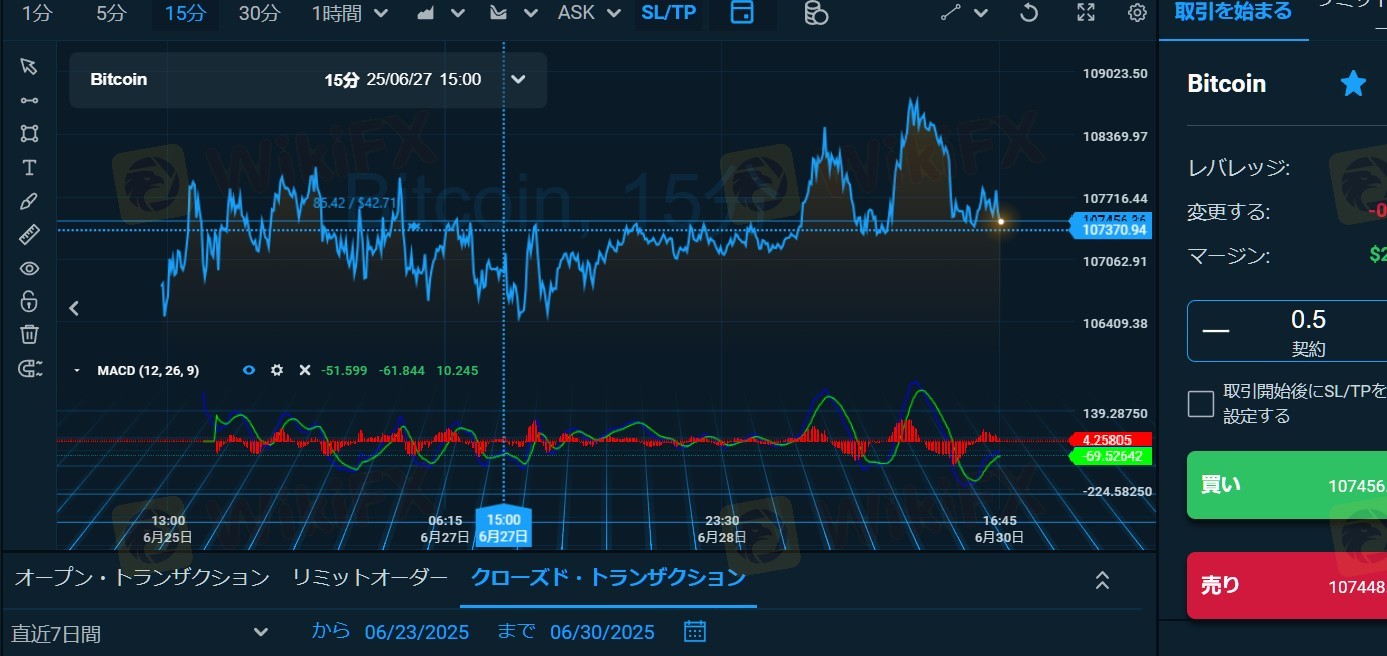This screenshot has width=1387, height=656.
Task: Open the ASK price type dropdown
Action: (x=588, y=13)
